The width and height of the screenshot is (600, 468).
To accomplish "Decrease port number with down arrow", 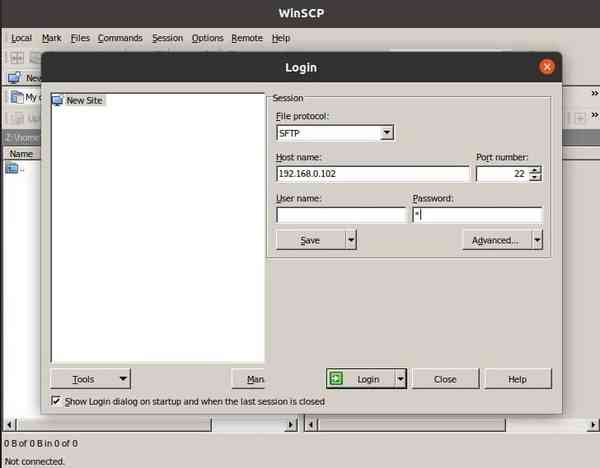I will coord(536,178).
